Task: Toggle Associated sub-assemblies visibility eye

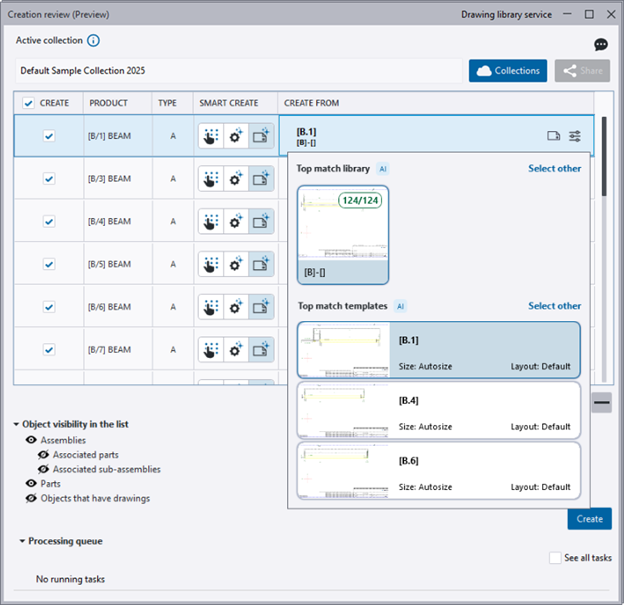Action: (43, 469)
